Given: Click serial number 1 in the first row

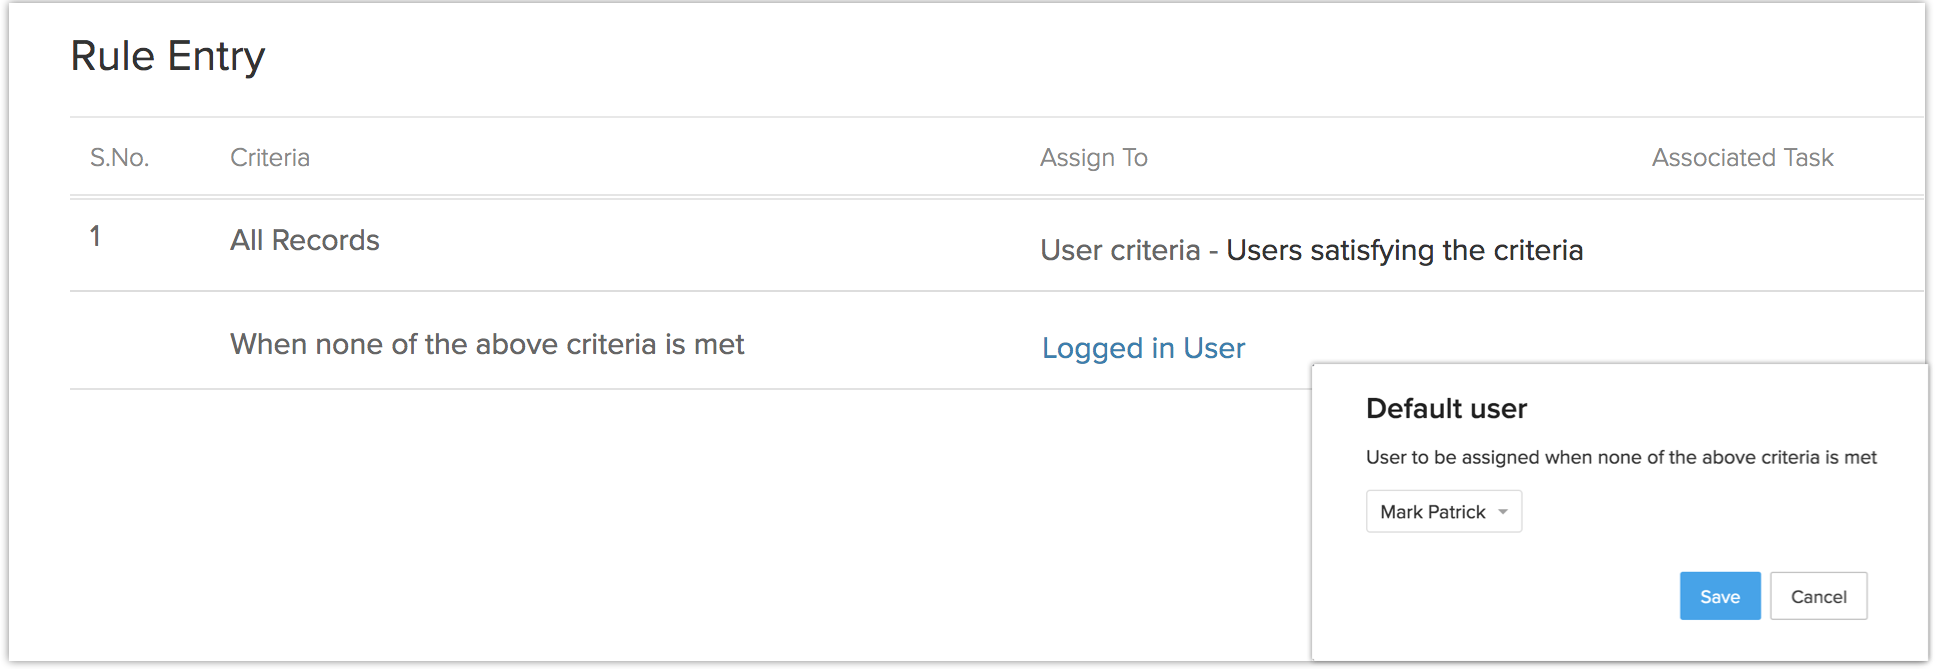Looking at the screenshot, I should pyautogui.click(x=95, y=236).
